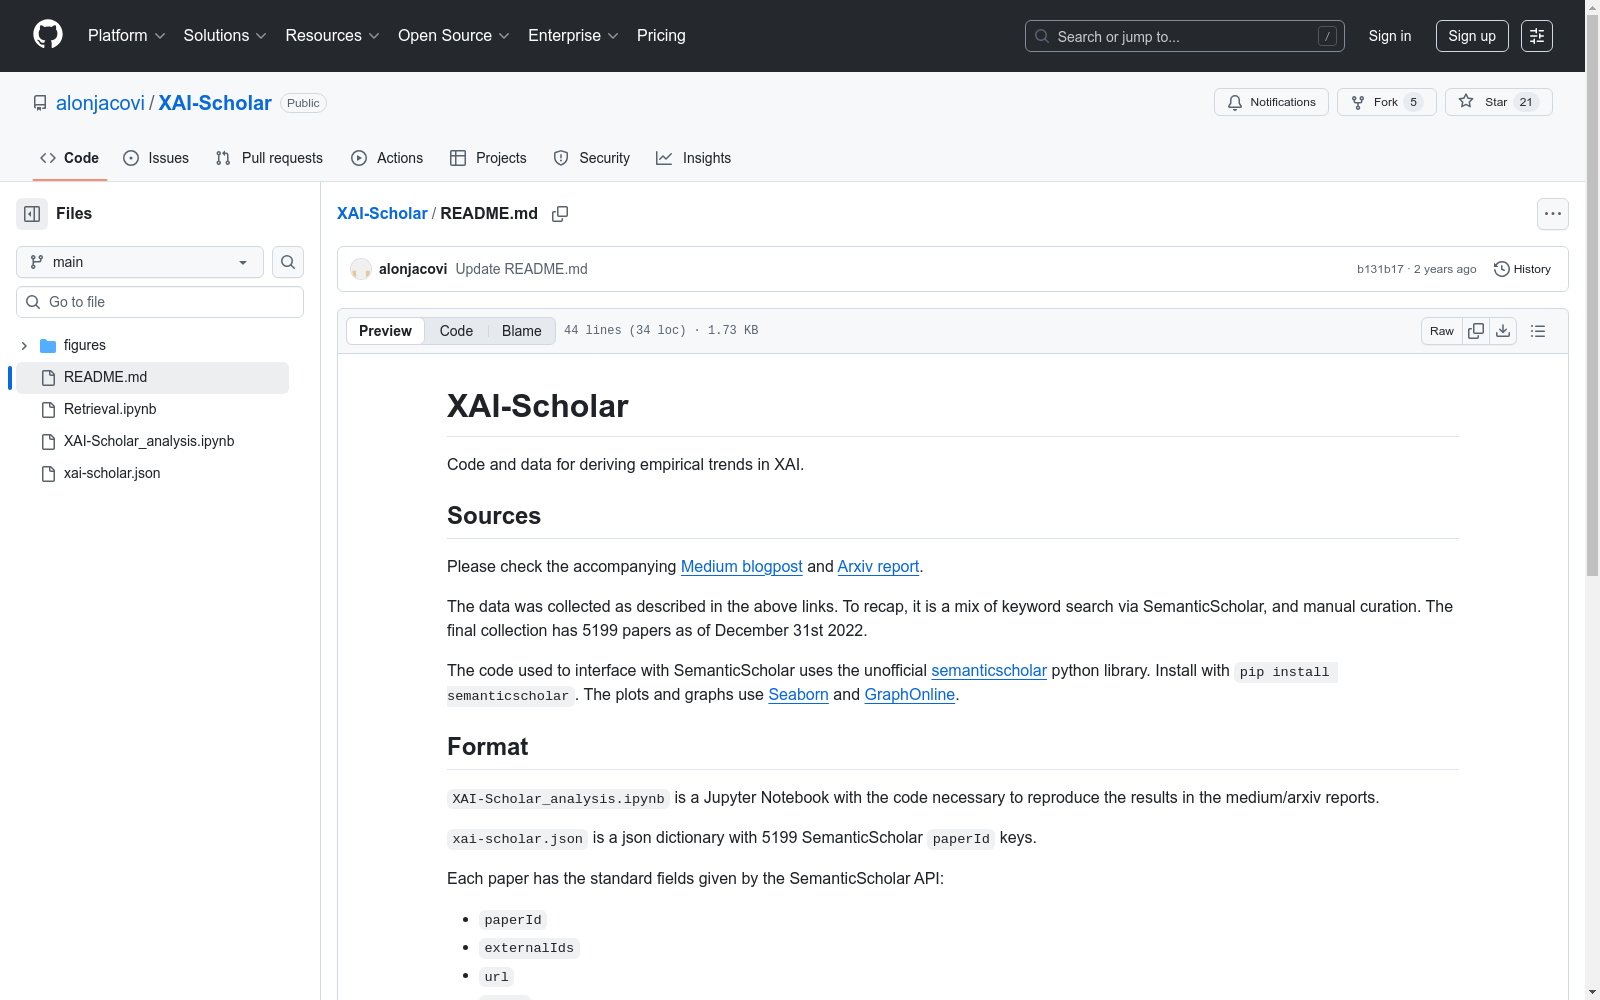1600x1000 pixels.
Task: Open the Issues tab
Action: (156, 158)
